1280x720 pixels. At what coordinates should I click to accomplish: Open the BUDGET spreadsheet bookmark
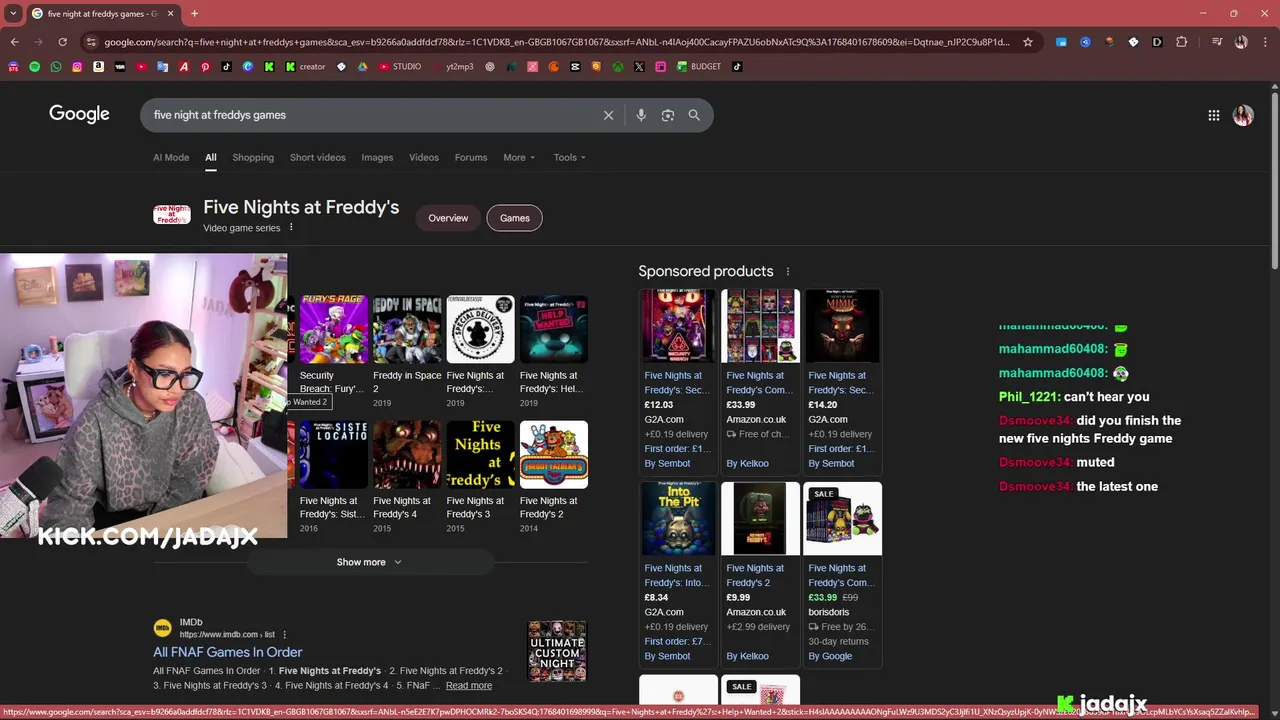[x=698, y=67]
